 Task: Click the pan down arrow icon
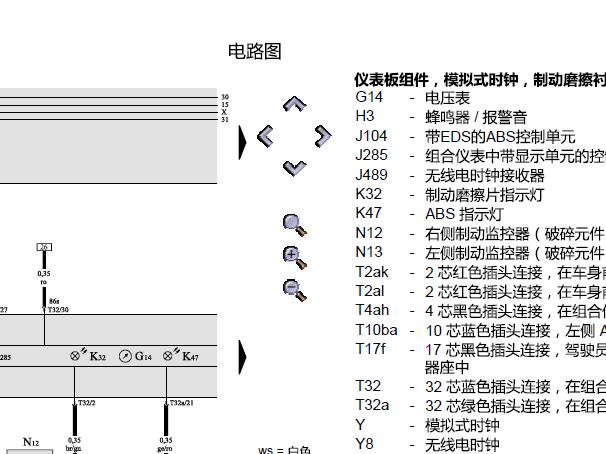click(x=294, y=168)
